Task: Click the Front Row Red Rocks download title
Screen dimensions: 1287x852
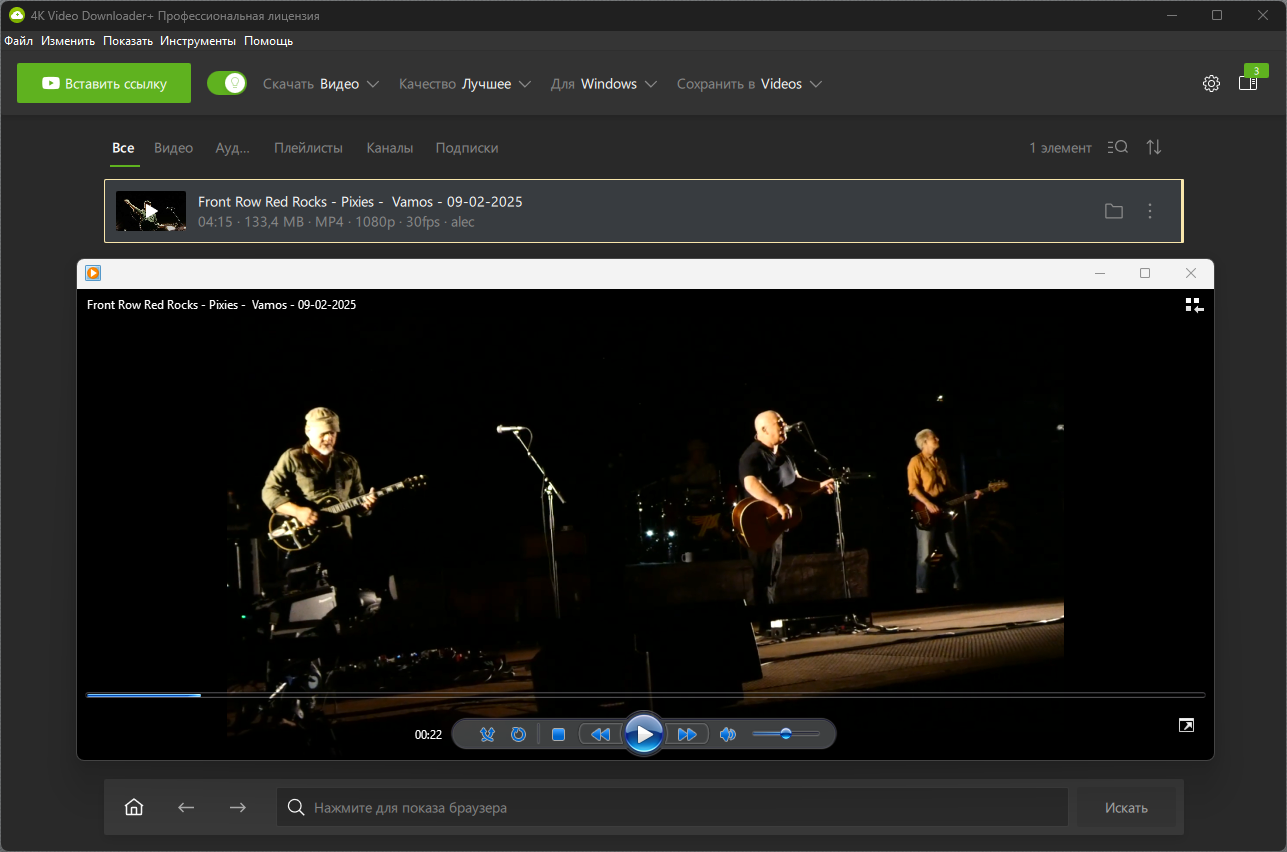Action: point(360,202)
